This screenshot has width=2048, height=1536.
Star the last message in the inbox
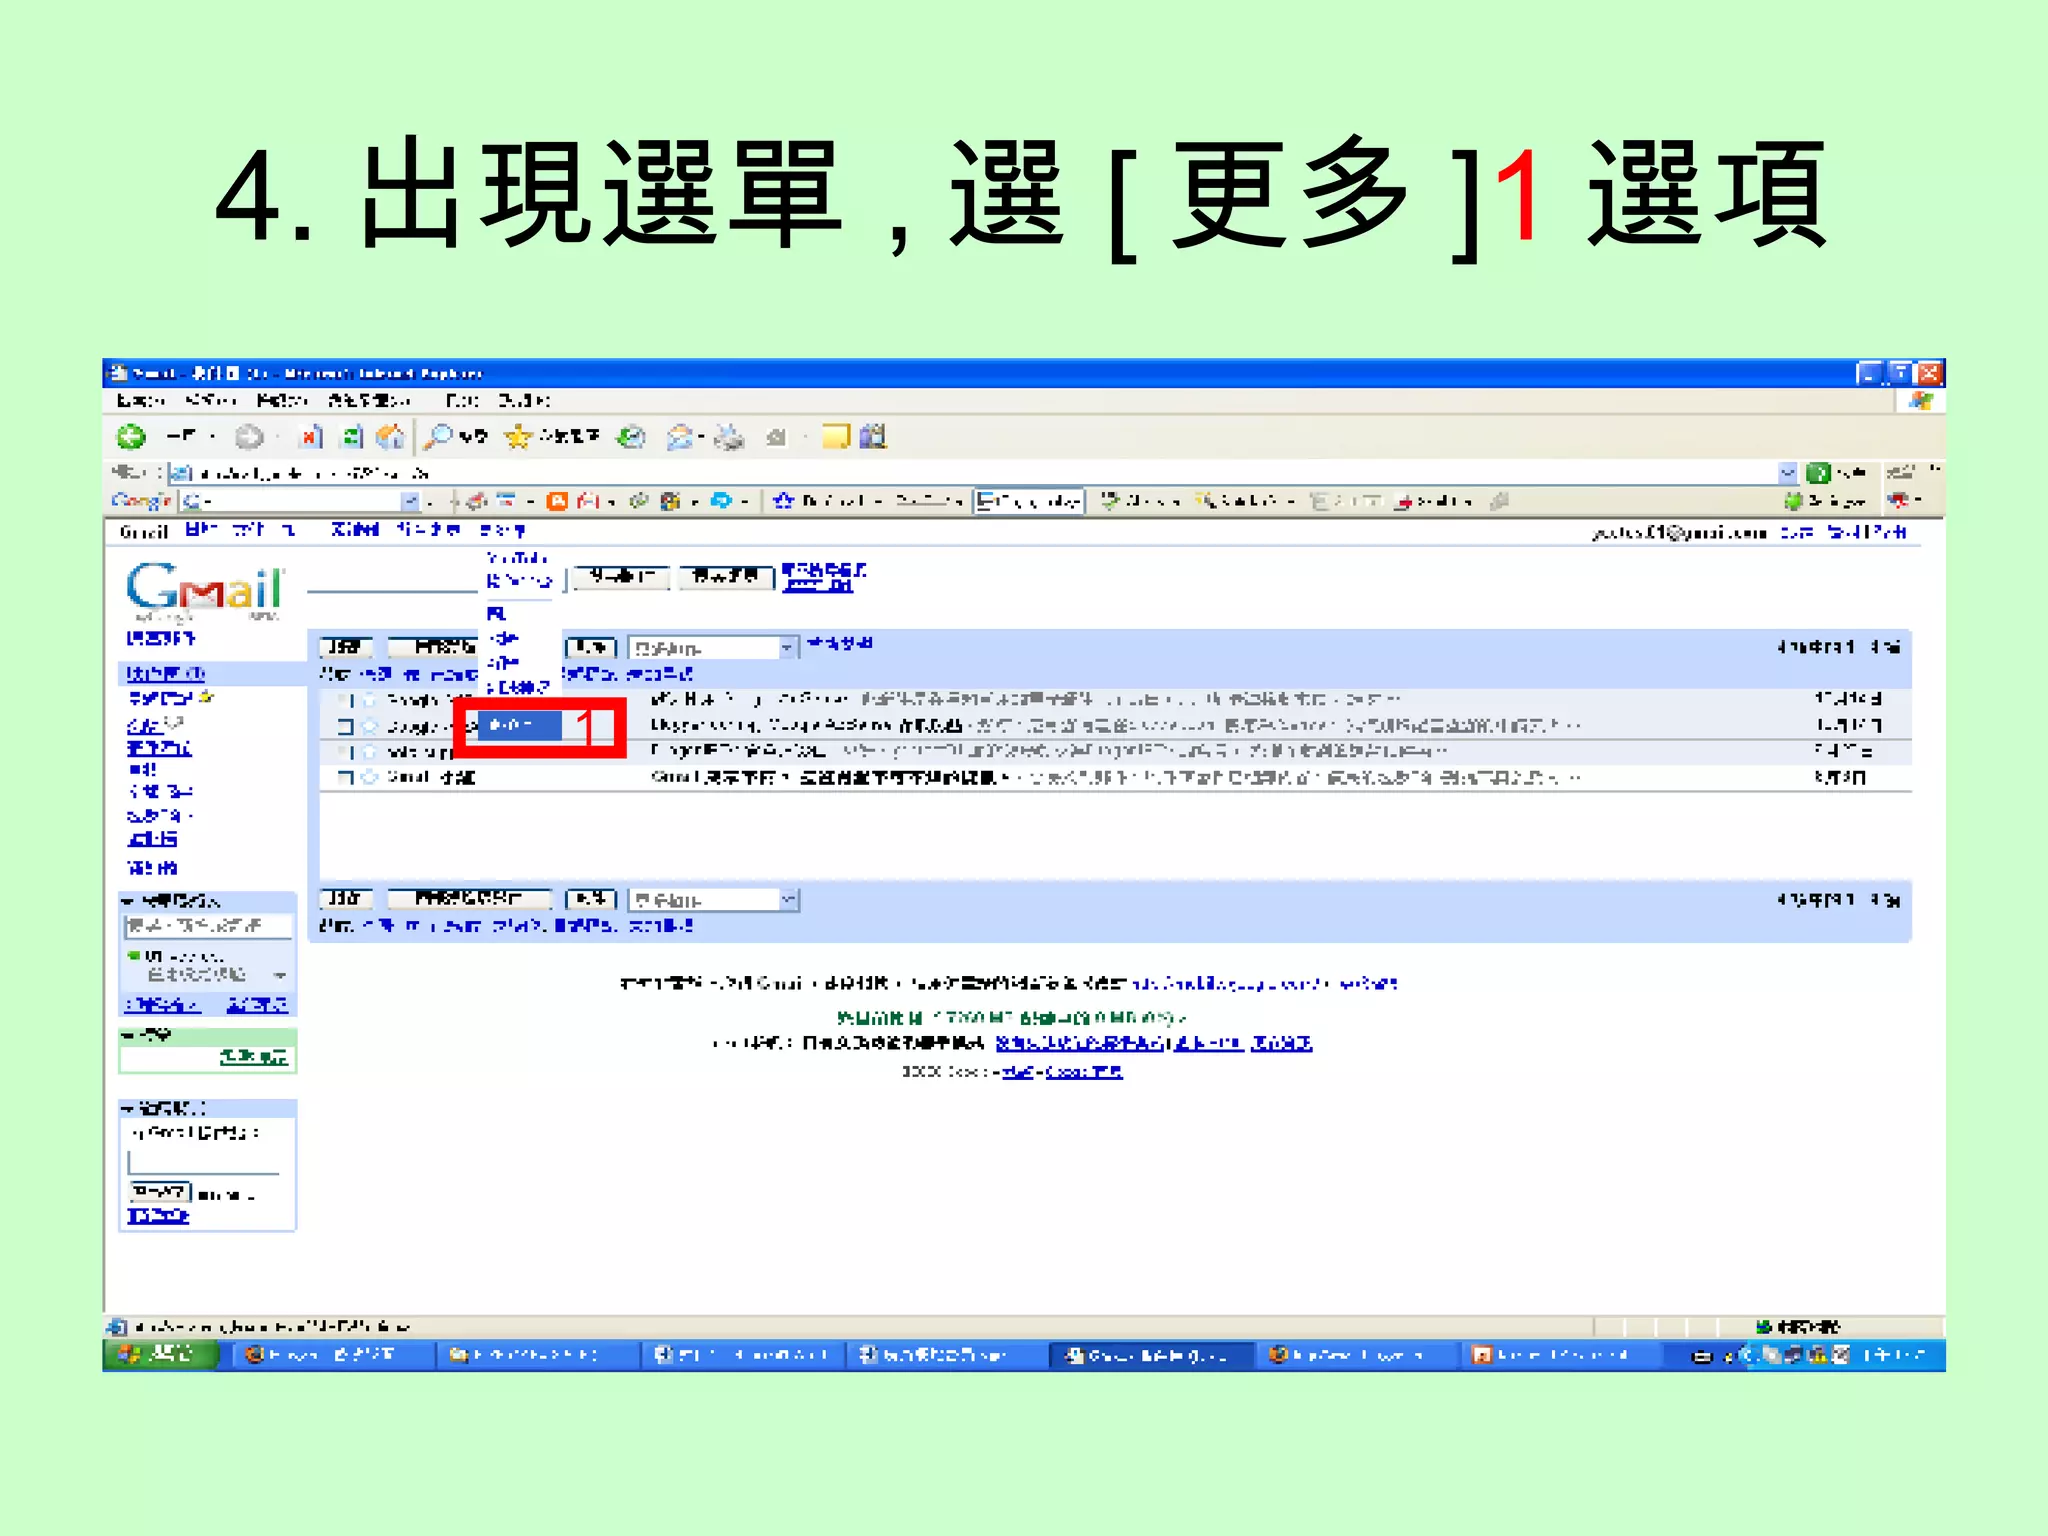pos(370,777)
